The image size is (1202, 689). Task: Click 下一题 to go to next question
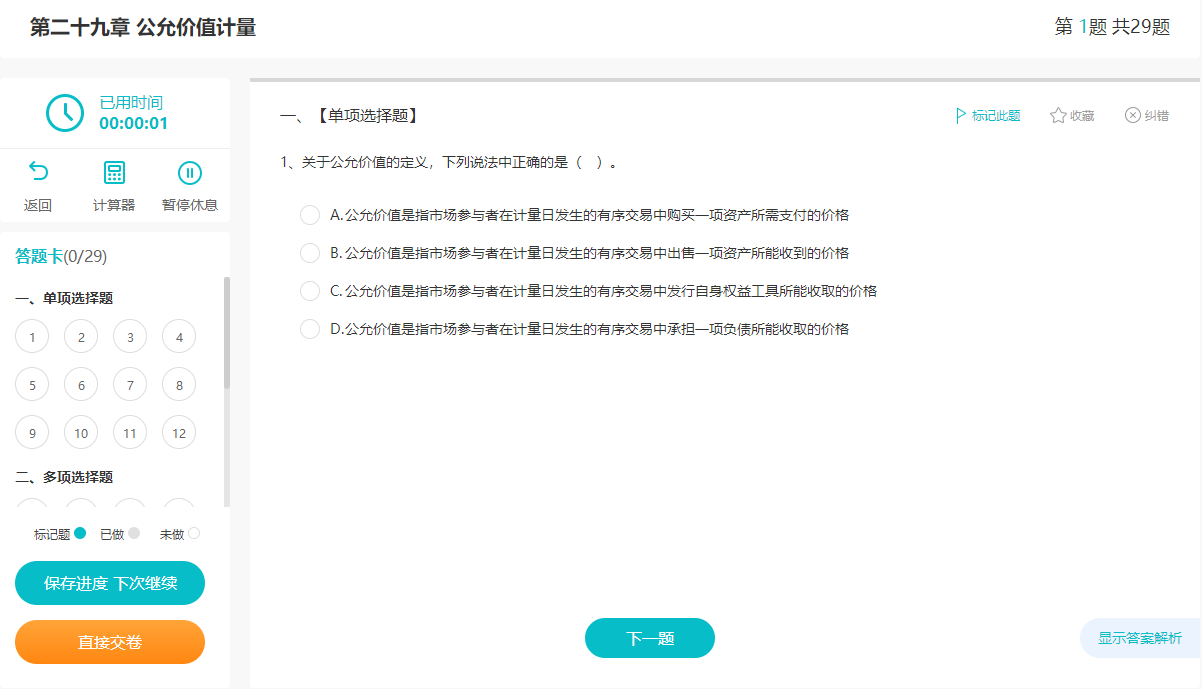pos(649,638)
